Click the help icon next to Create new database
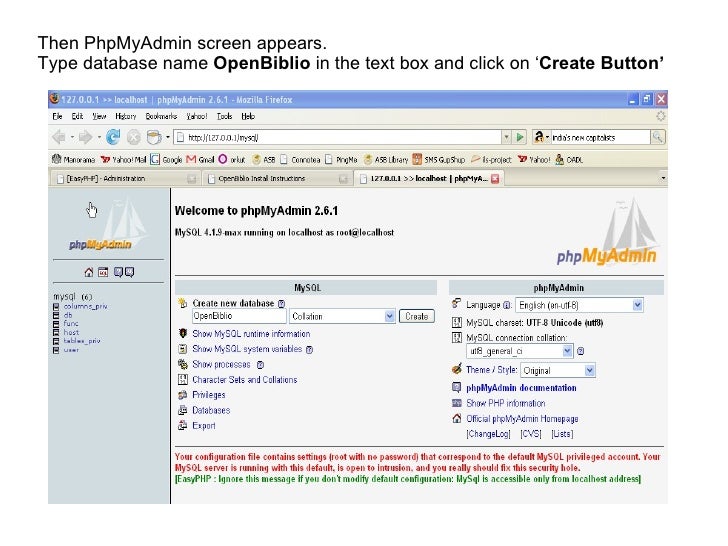728x546 pixels. pyautogui.click(x=281, y=304)
